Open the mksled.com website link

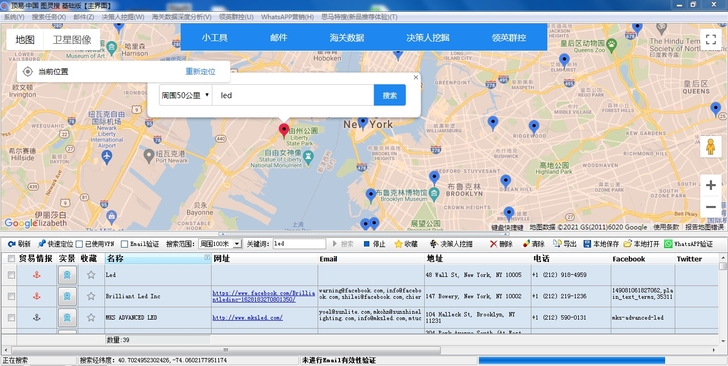tap(247, 318)
